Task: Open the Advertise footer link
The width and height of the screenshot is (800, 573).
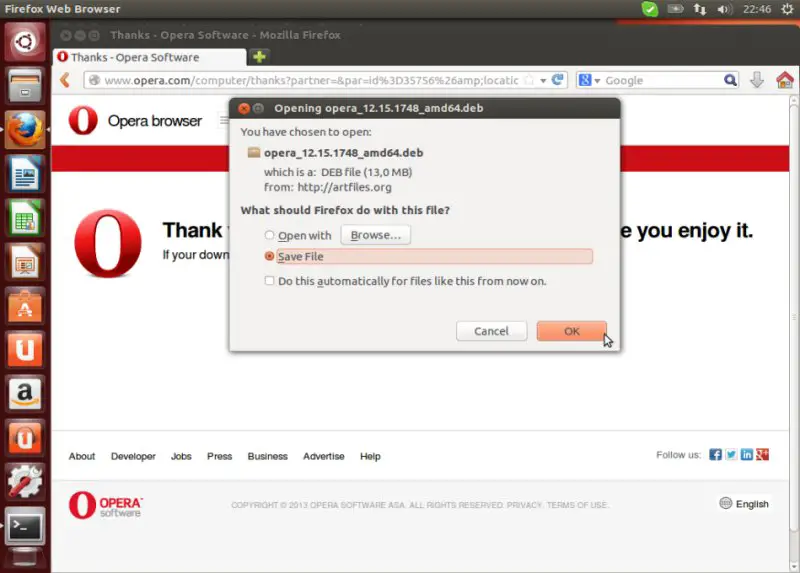Action: coord(323,456)
